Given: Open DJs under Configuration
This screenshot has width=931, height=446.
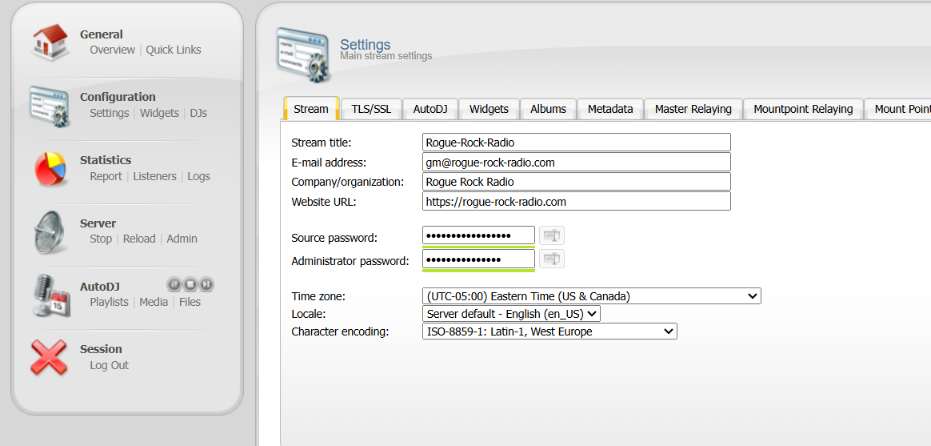Looking at the screenshot, I should coord(198,113).
